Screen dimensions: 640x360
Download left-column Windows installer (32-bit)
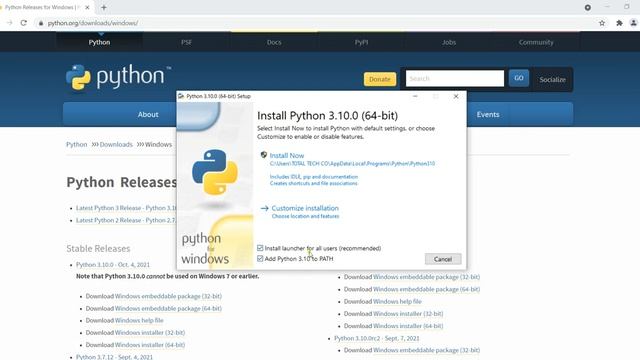150,333
